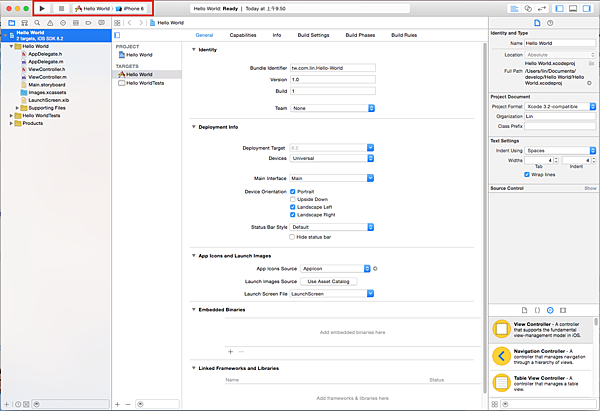Edit the Bundle Identifier field
The height and width of the screenshot is (411, 600).
(x=333, y=68)
